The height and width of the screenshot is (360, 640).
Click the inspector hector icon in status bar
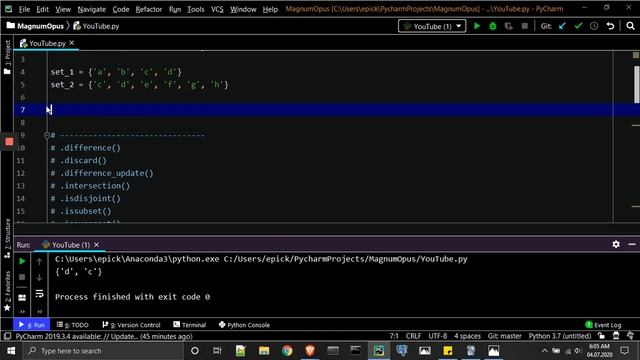pyautogui.click(x=616, y=336)
